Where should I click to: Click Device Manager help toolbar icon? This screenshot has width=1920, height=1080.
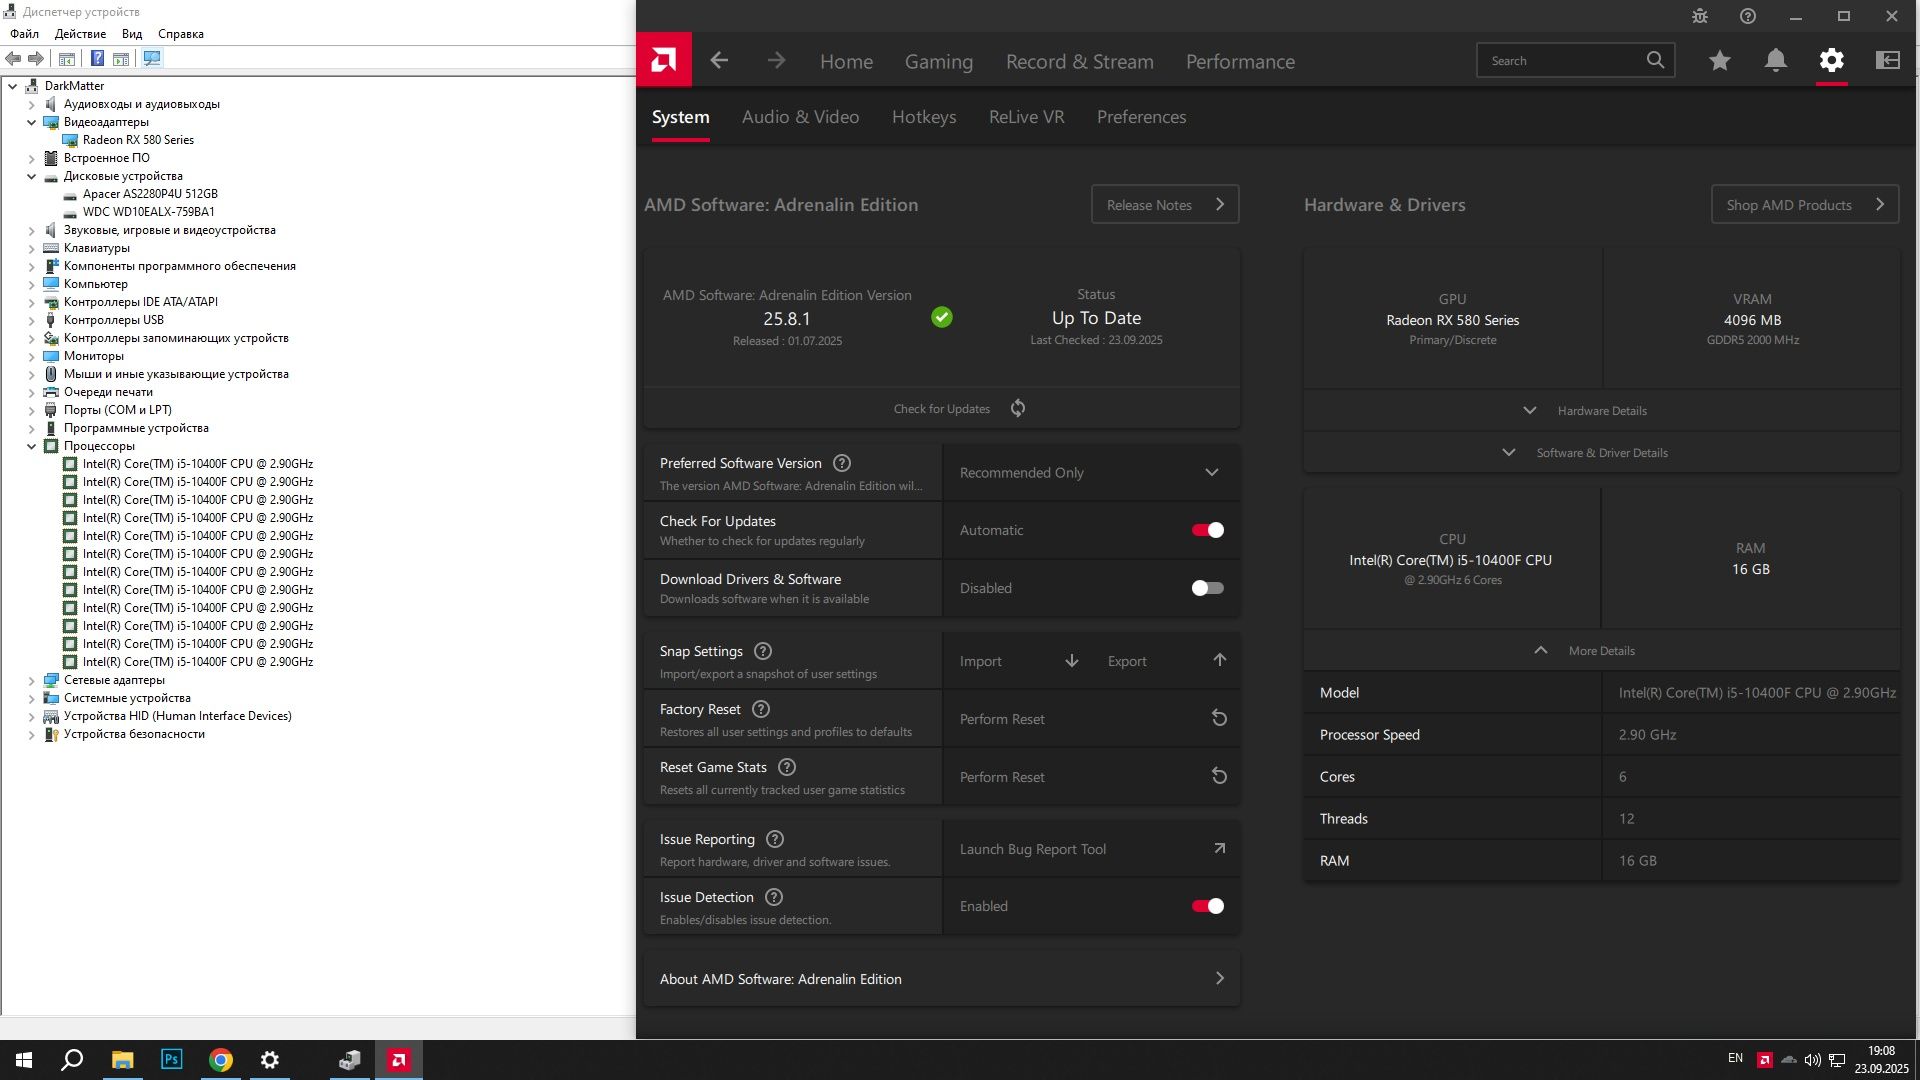coord(97,58)
